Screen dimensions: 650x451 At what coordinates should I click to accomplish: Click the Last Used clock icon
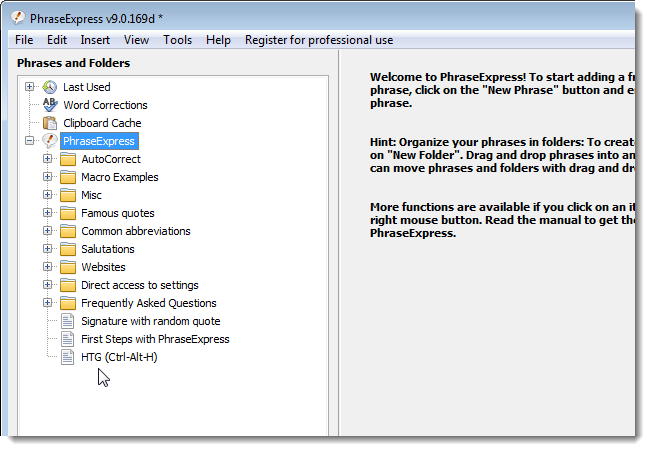50,87
